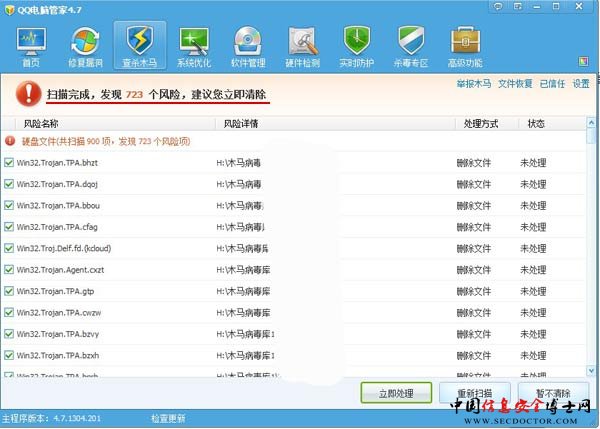
Task: Open the 实时防护 realtime protection icon
Action: (357, 46)
